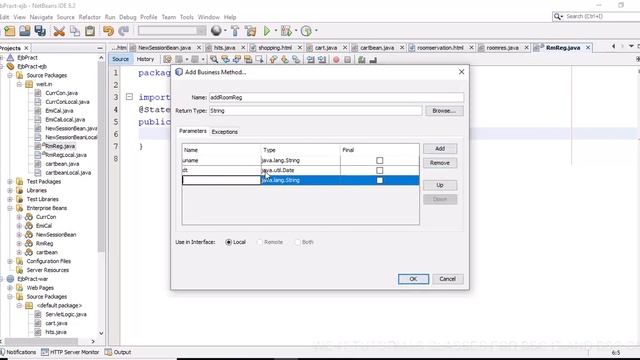This screenshot has width=640, height=360.
Task: Click the Debug Project toolbar icon
Action: point(286,31)
